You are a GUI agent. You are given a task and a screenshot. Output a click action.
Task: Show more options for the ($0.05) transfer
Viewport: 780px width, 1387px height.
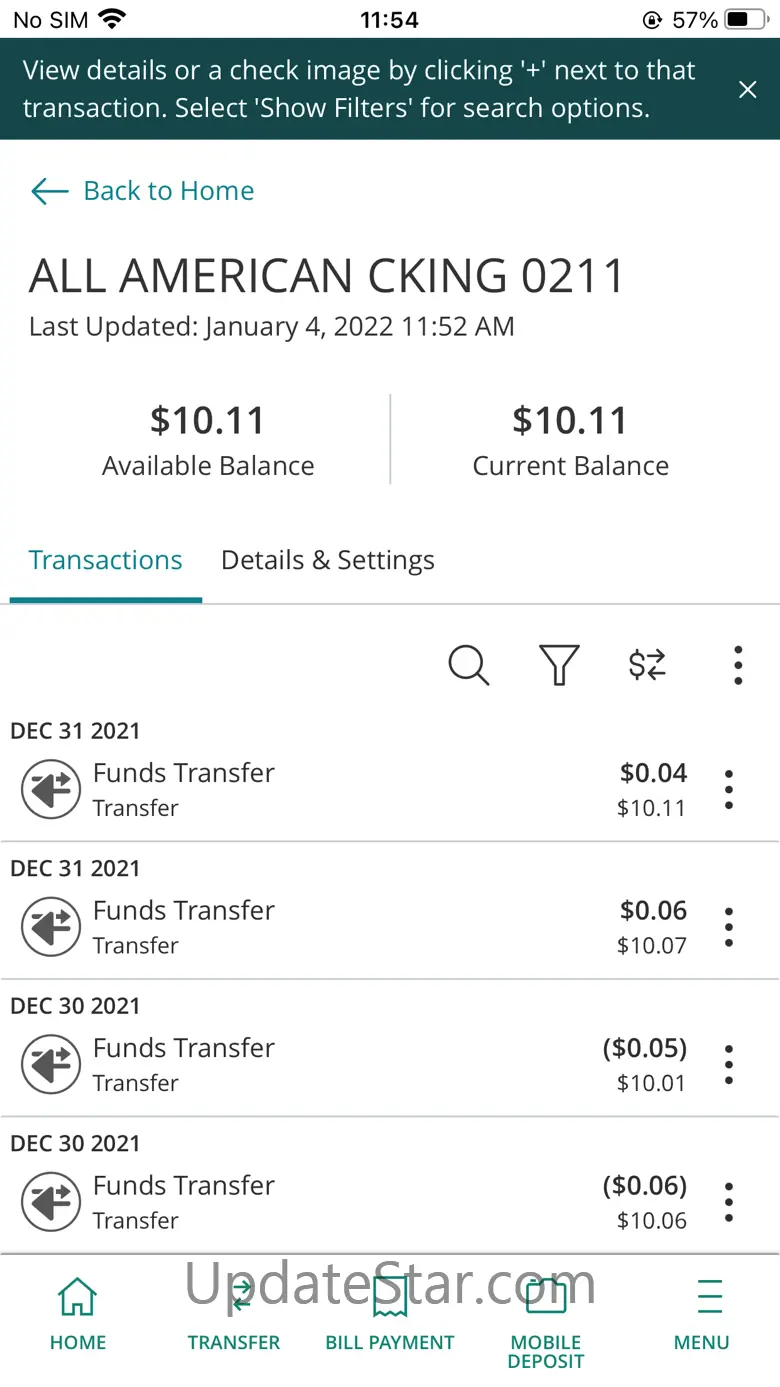729,1065
